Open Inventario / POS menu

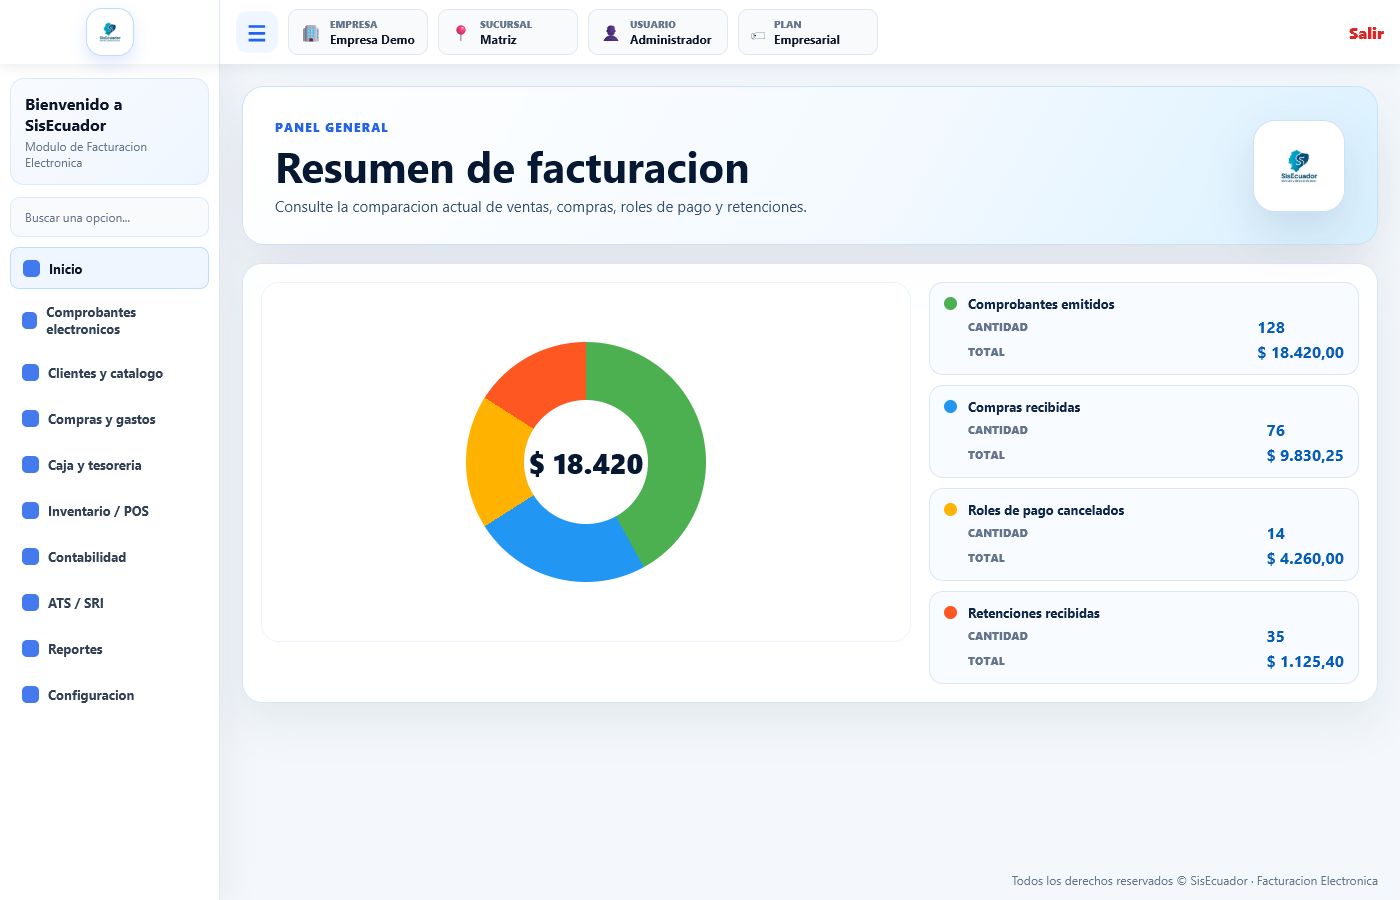pyautogui.click(x=109, y=511)
